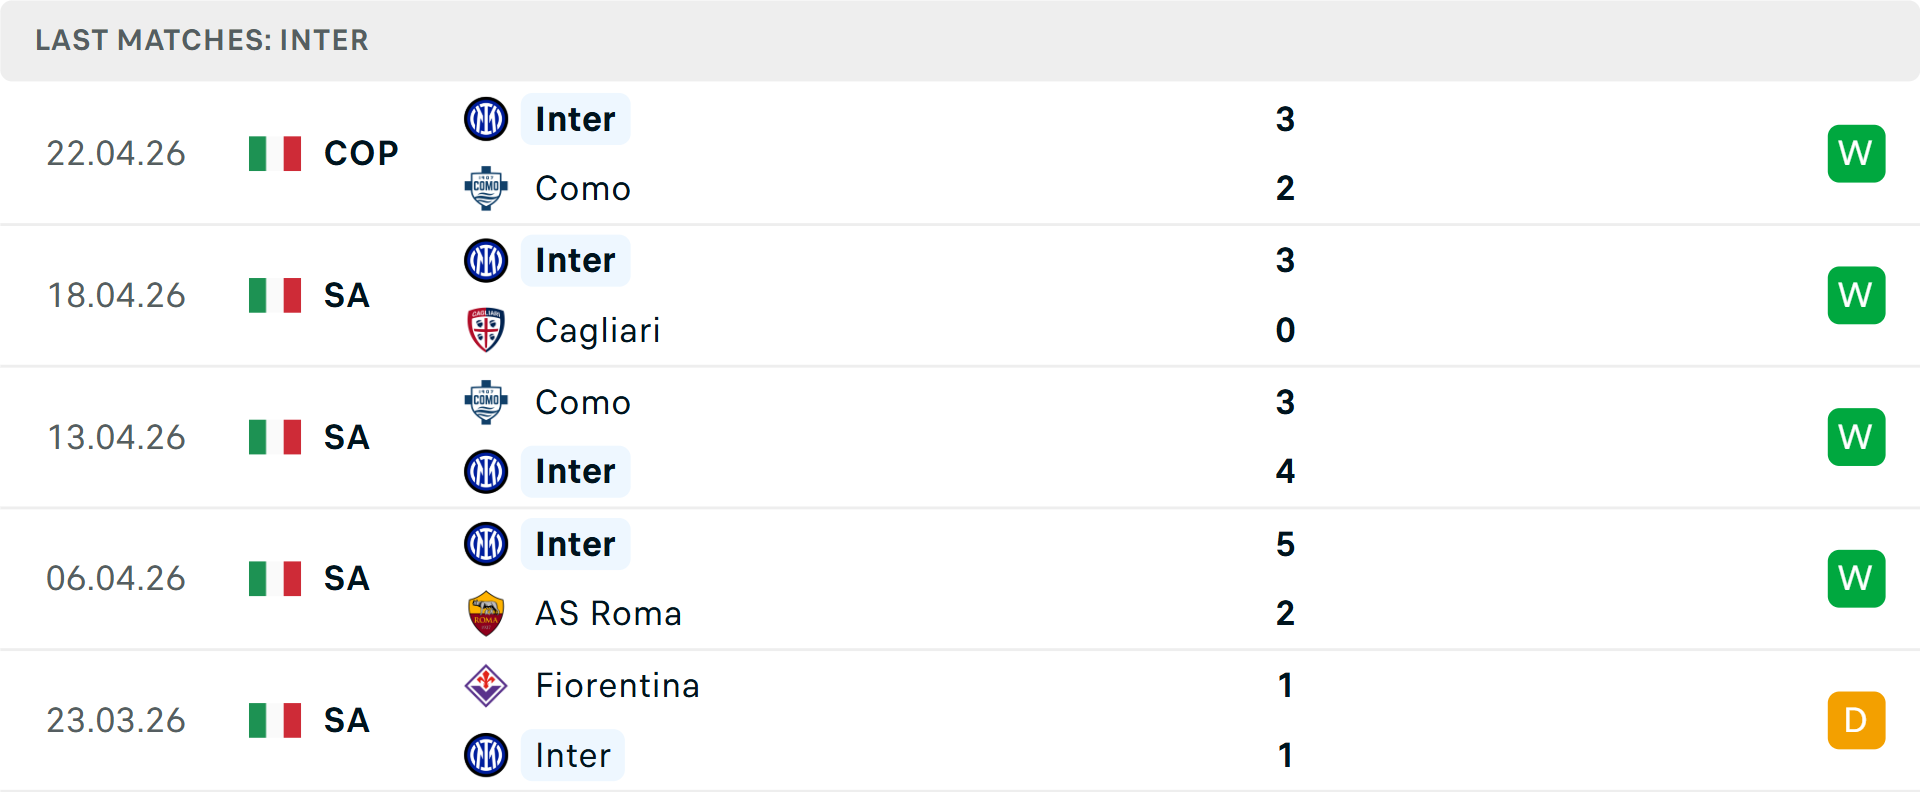Screen dimensions: 1920x792
Task: Toggle the W badge for the AS Roma match
Action: (x=1856, y=578)
